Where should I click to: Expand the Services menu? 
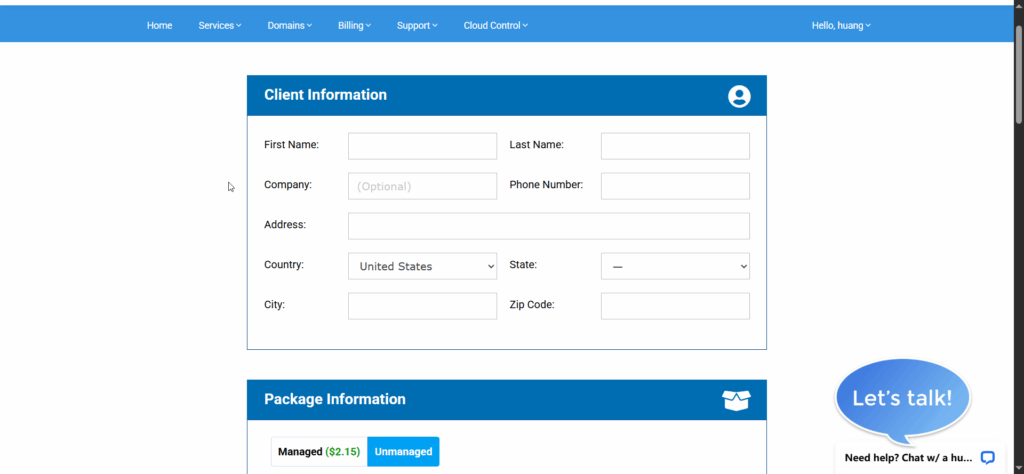(220, 25)
